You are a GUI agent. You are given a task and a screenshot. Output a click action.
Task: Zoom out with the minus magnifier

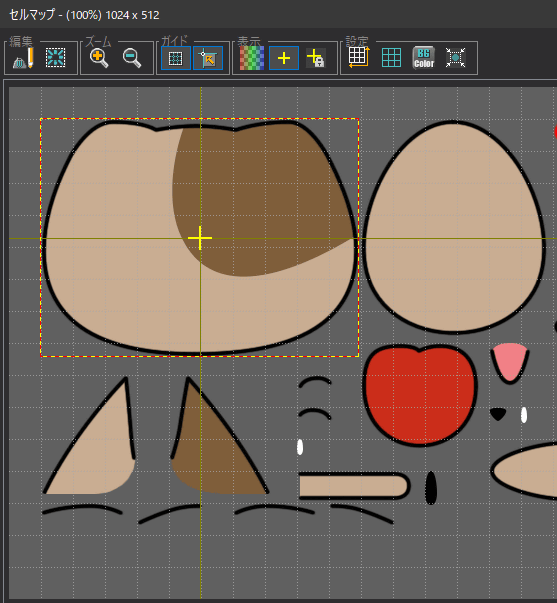(x=132, y=58)
